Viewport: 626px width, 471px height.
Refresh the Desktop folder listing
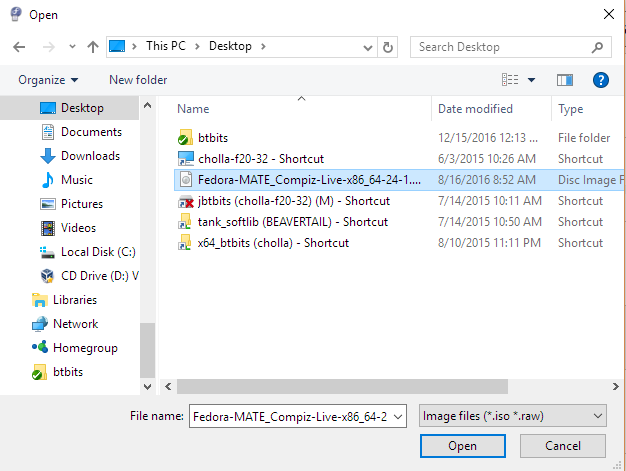[387, 47]
